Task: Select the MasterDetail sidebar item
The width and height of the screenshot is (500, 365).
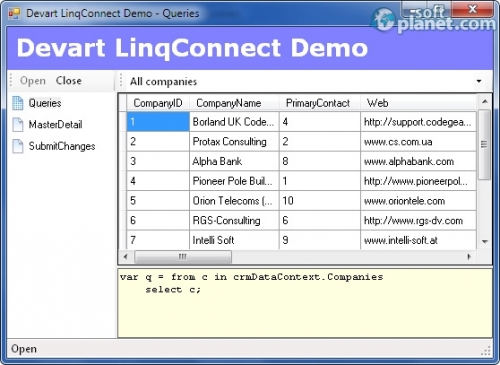Action: click(55, 125)
